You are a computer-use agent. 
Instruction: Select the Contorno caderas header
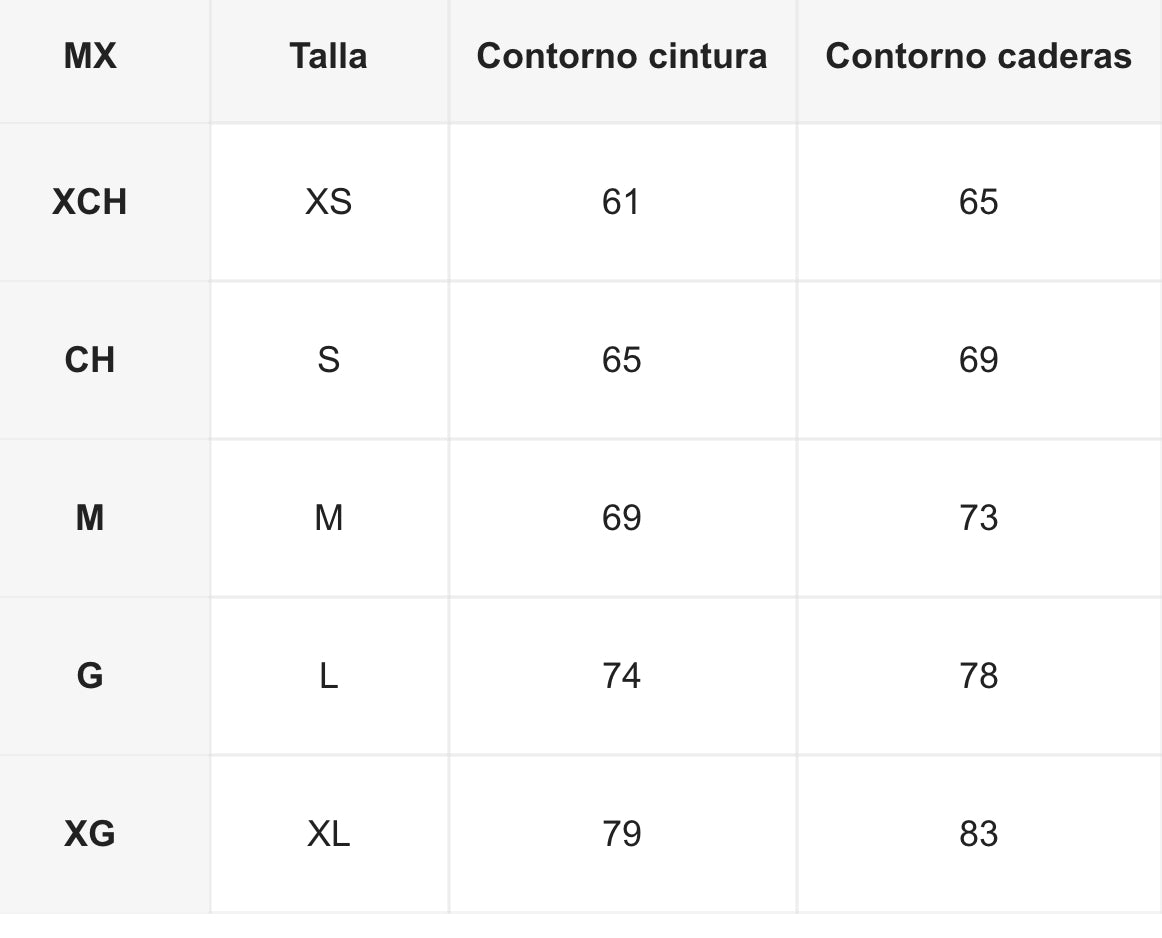point(978,56)
